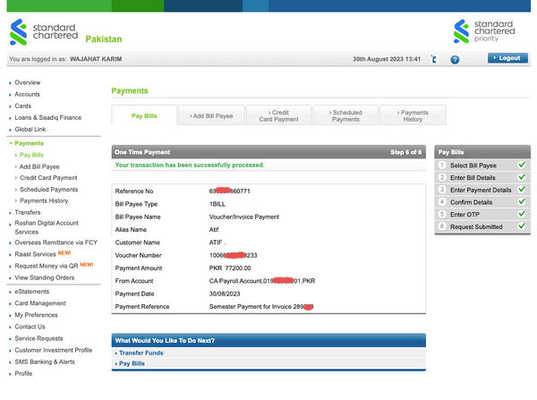The height and width of the screenshot is (400, 537).
Task: Click the Pay Bills next-step link
Action: pos(132,363)
